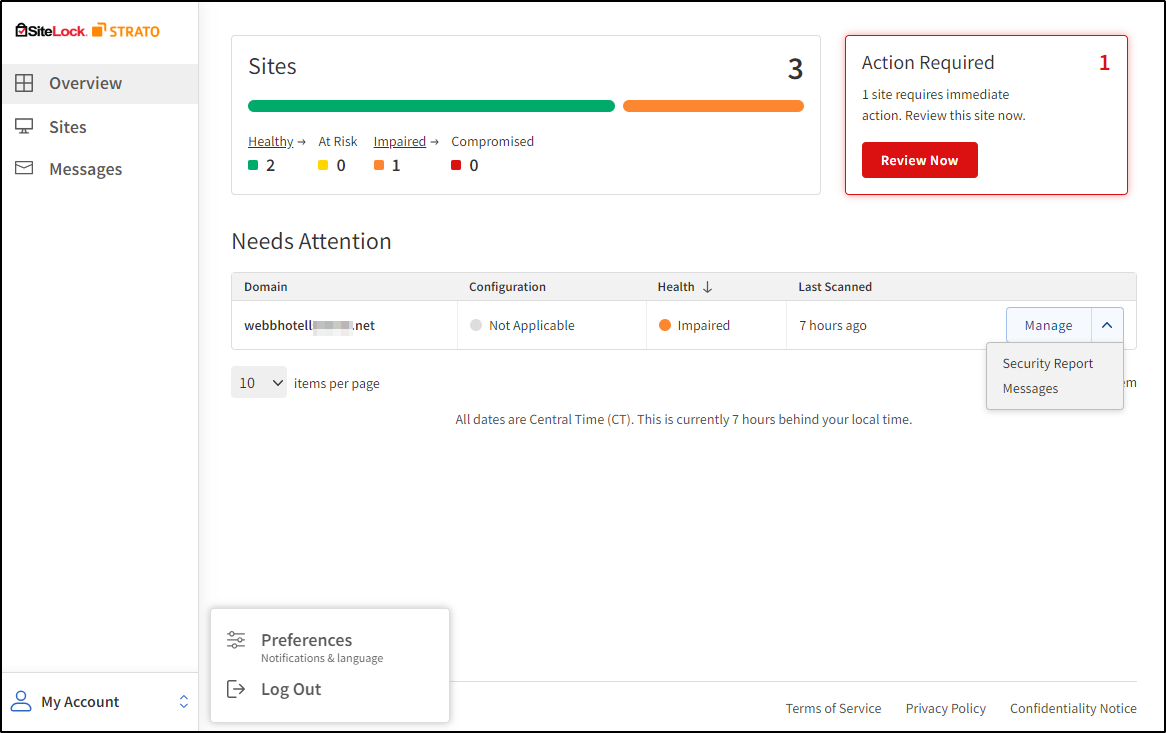Screen dimensions: 1166x733
Task: Click the Sites monitor icon in sidebar
Action: click(22, 126)
